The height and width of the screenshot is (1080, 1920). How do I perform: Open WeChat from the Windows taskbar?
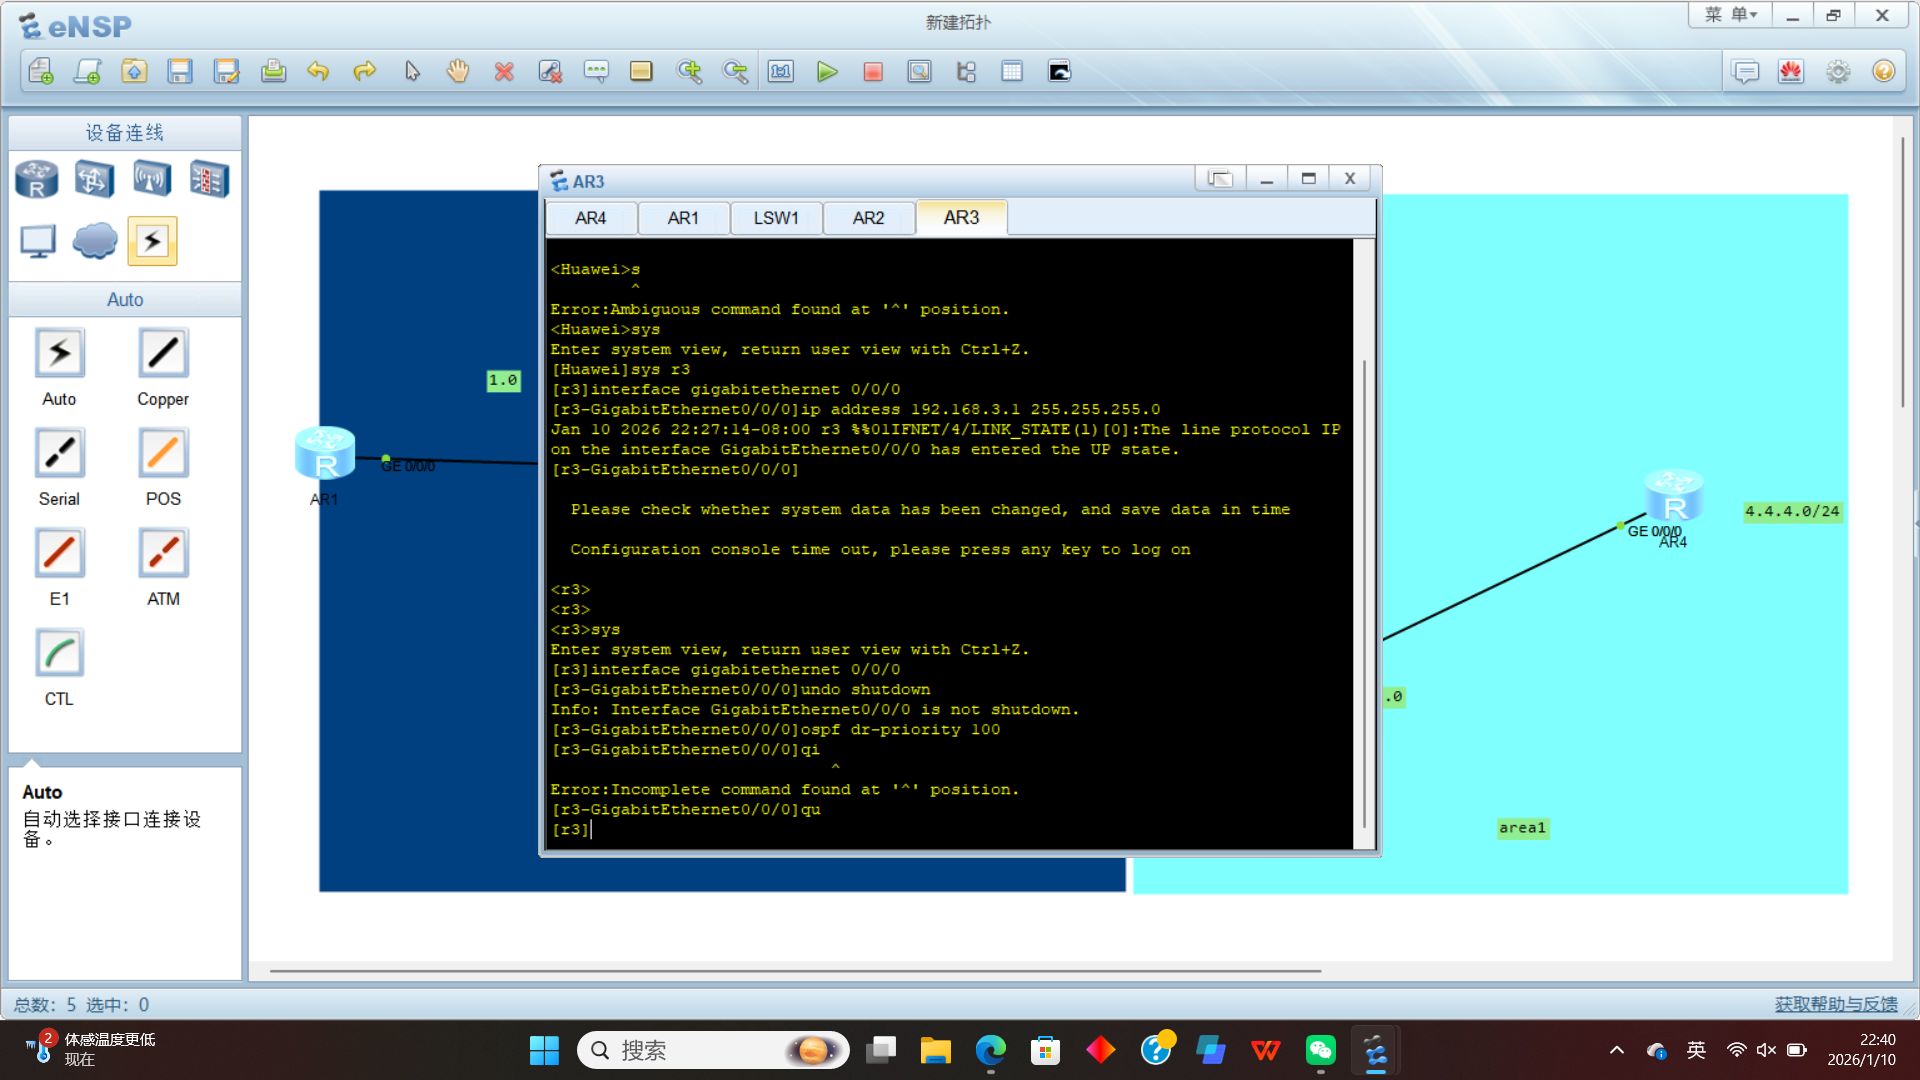1321,1050
